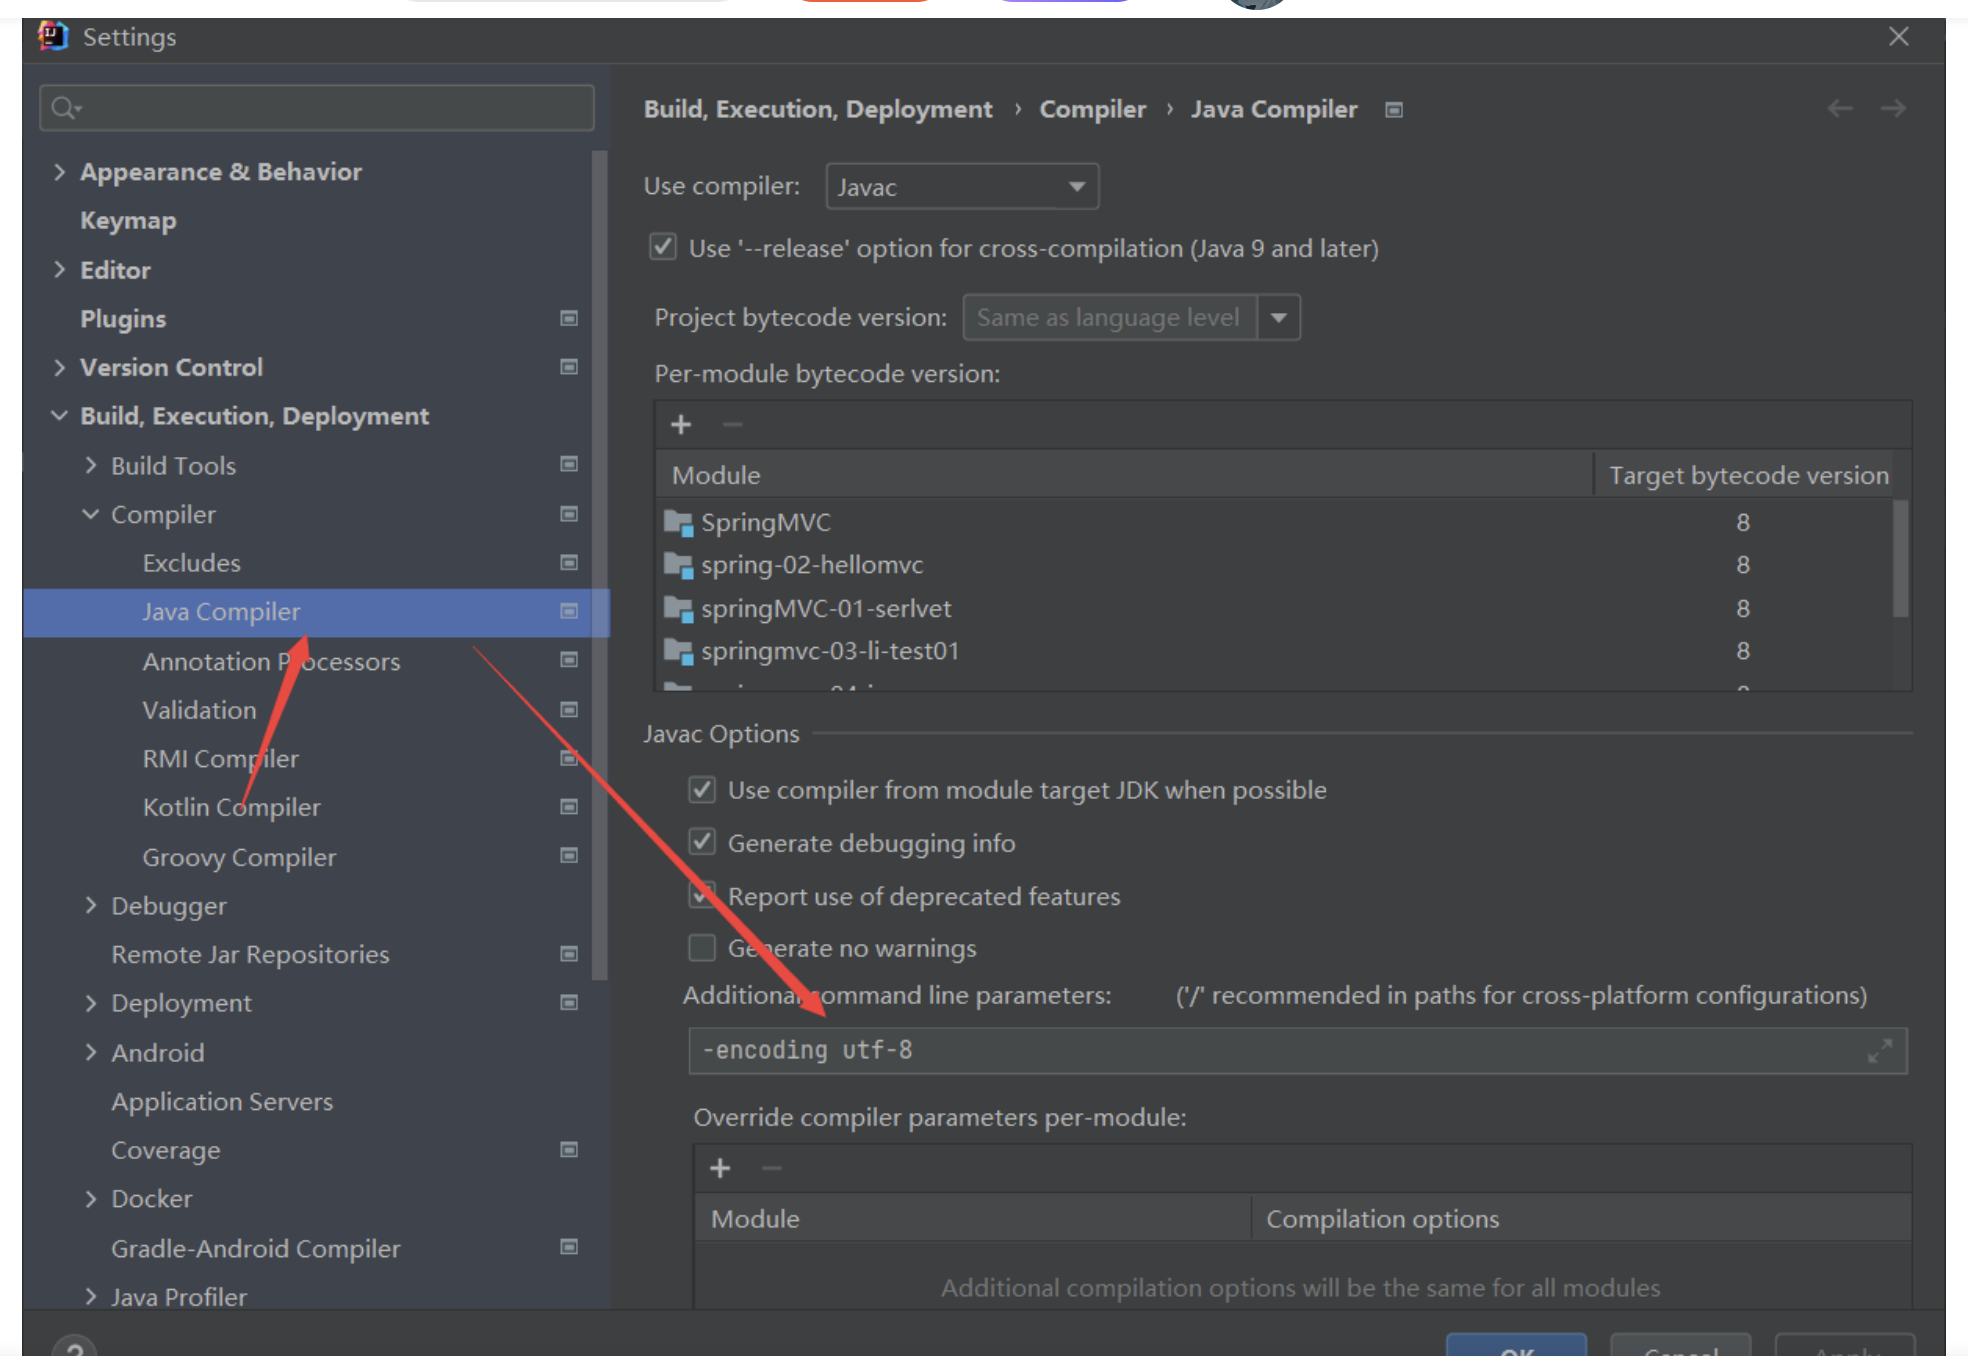Click the Compiler breadcrumb link
Image resolution: width=1968 pixels, height=1367 pixels.
(1092, 109)
